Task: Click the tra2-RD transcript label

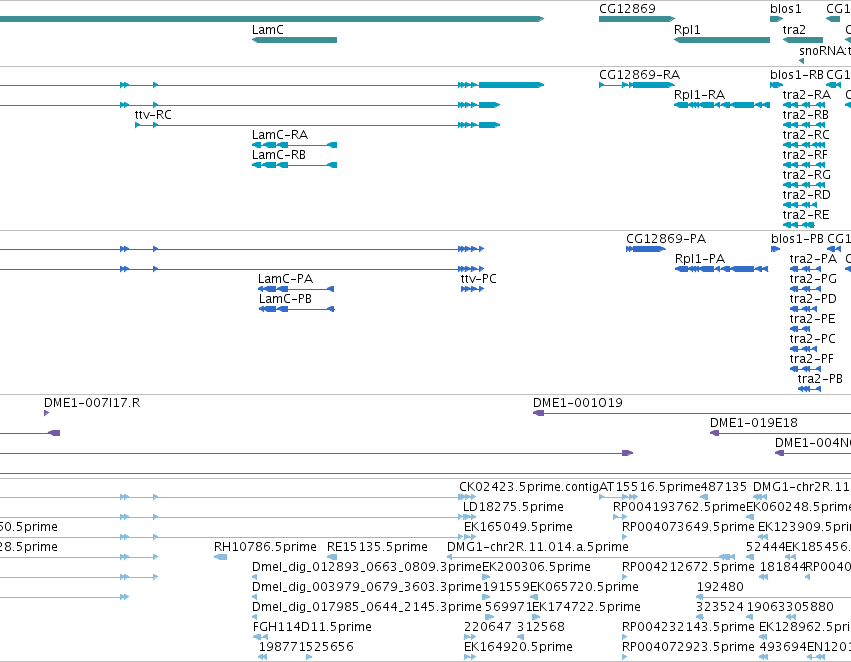Action: coord(806,194)
